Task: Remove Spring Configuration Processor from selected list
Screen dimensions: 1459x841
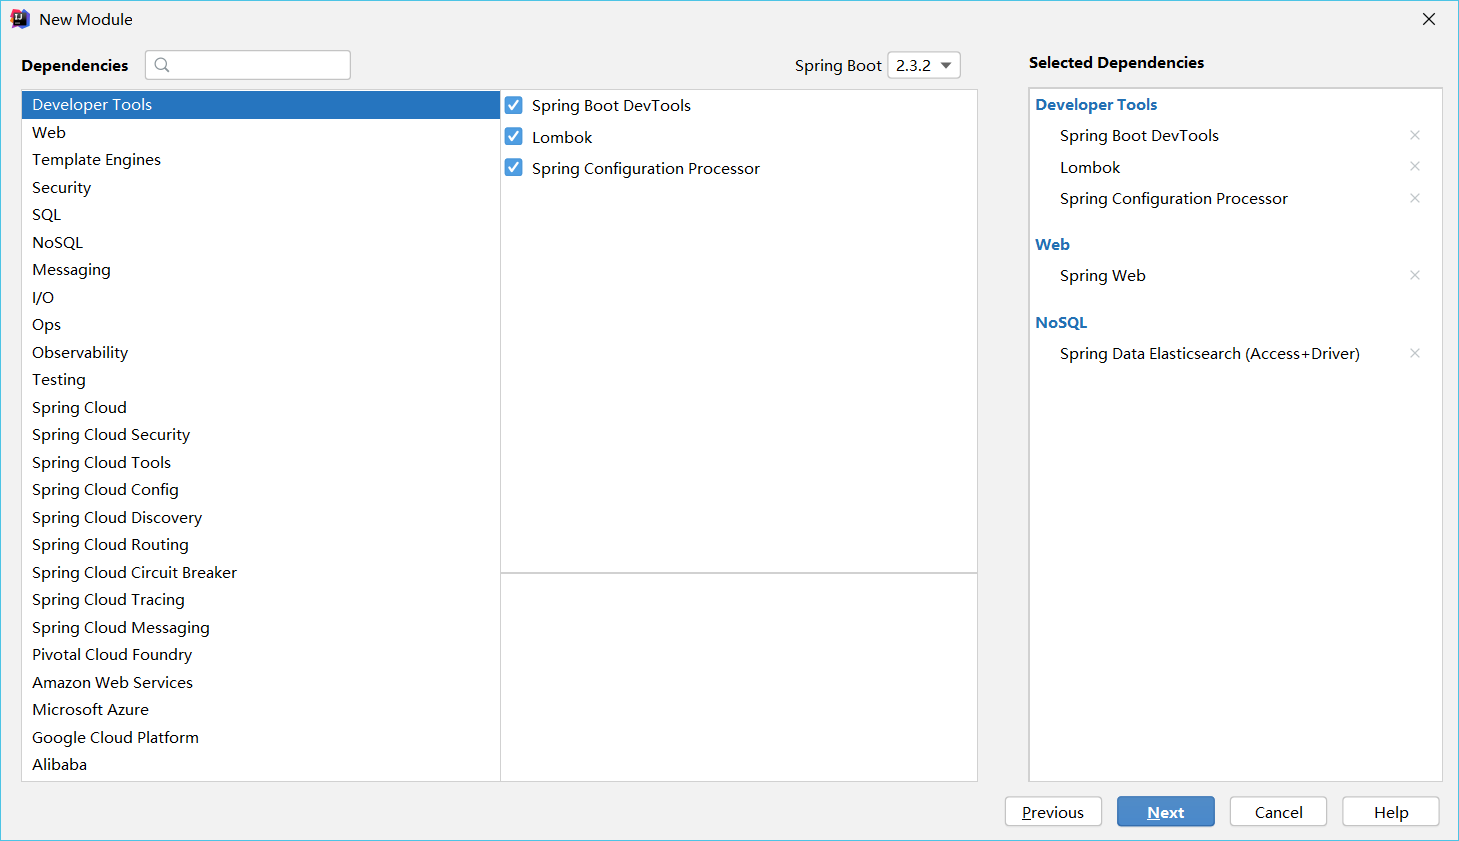Action: pos(1415,198)
